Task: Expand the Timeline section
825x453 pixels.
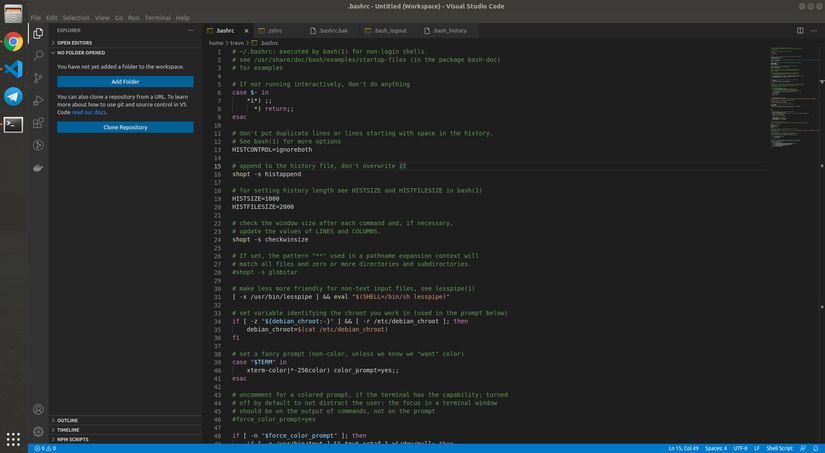Action: (x=68, y=429)
